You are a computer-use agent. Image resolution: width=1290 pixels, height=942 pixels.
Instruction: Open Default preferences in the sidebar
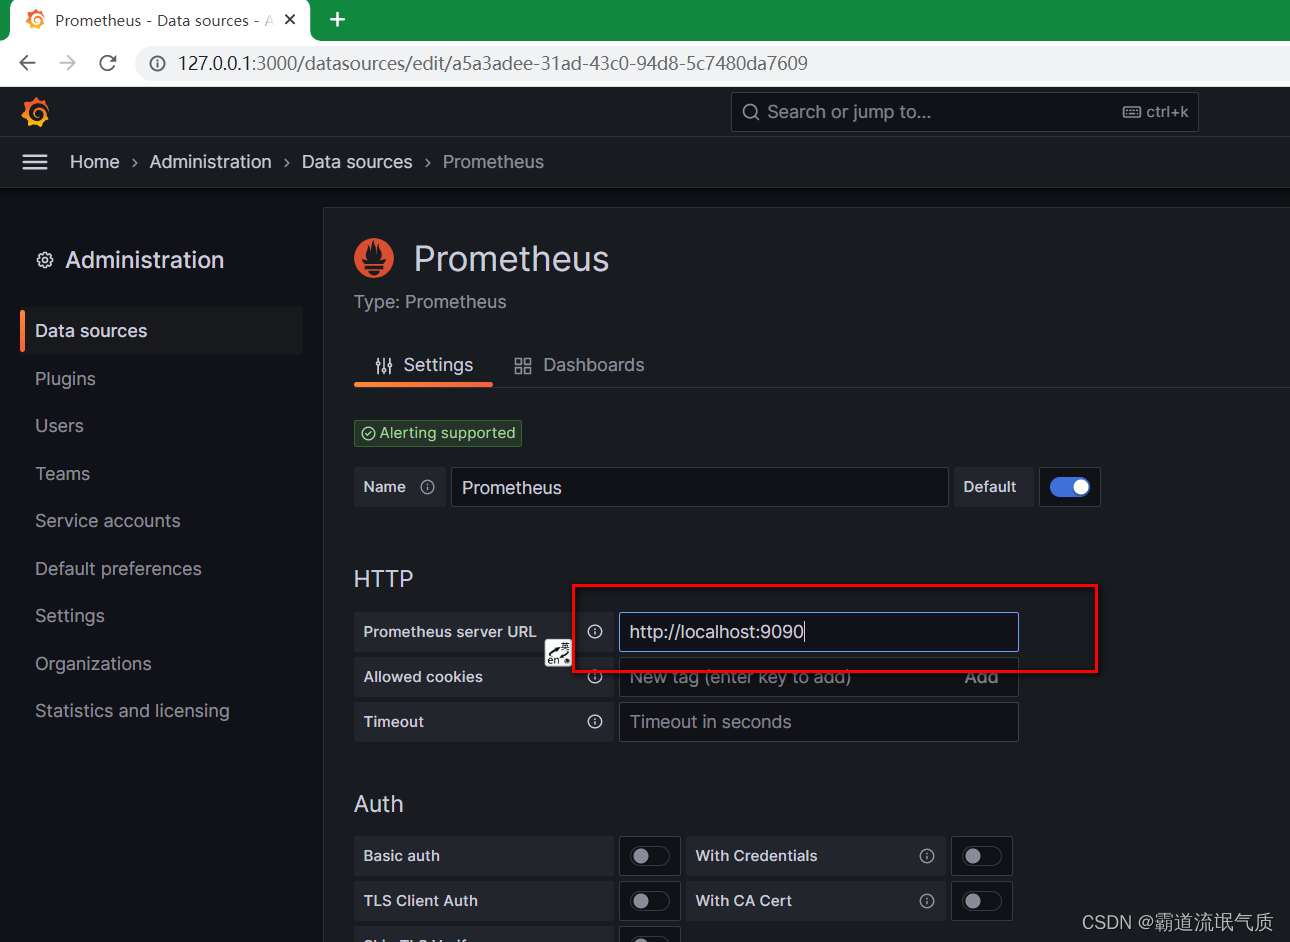[118, 569]
